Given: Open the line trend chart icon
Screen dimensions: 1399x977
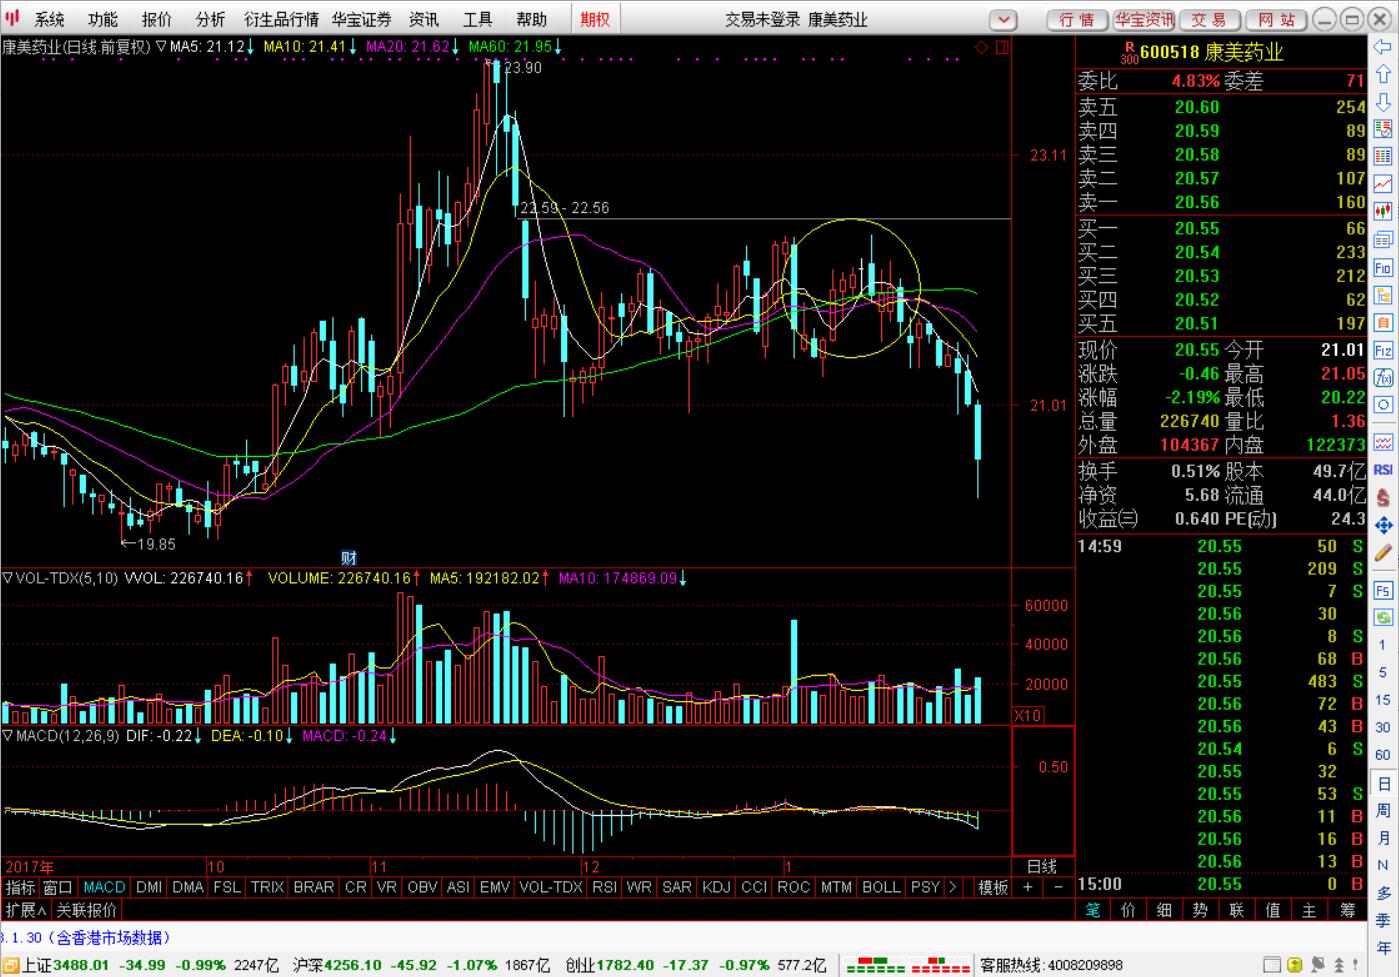Looking at the screenshot, I should click(x=1383, y=184).
